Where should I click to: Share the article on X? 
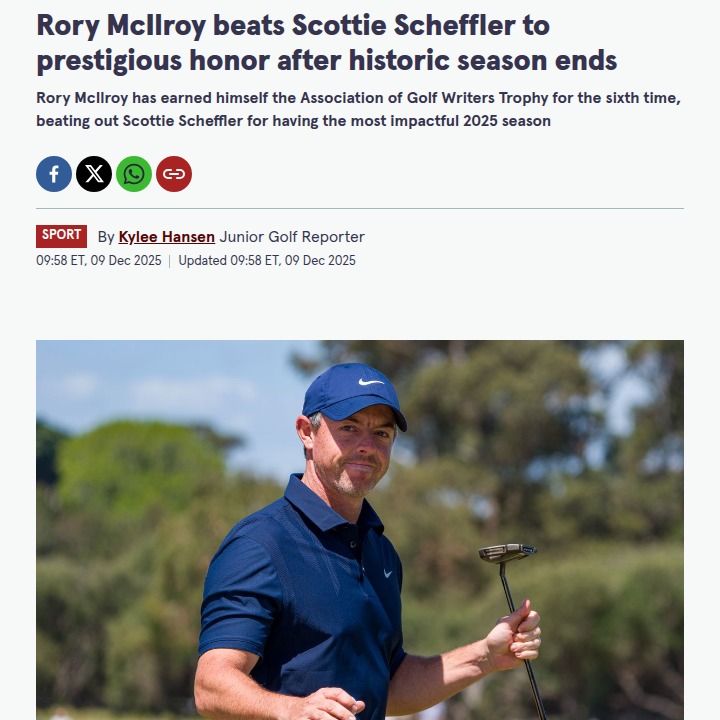94,174
